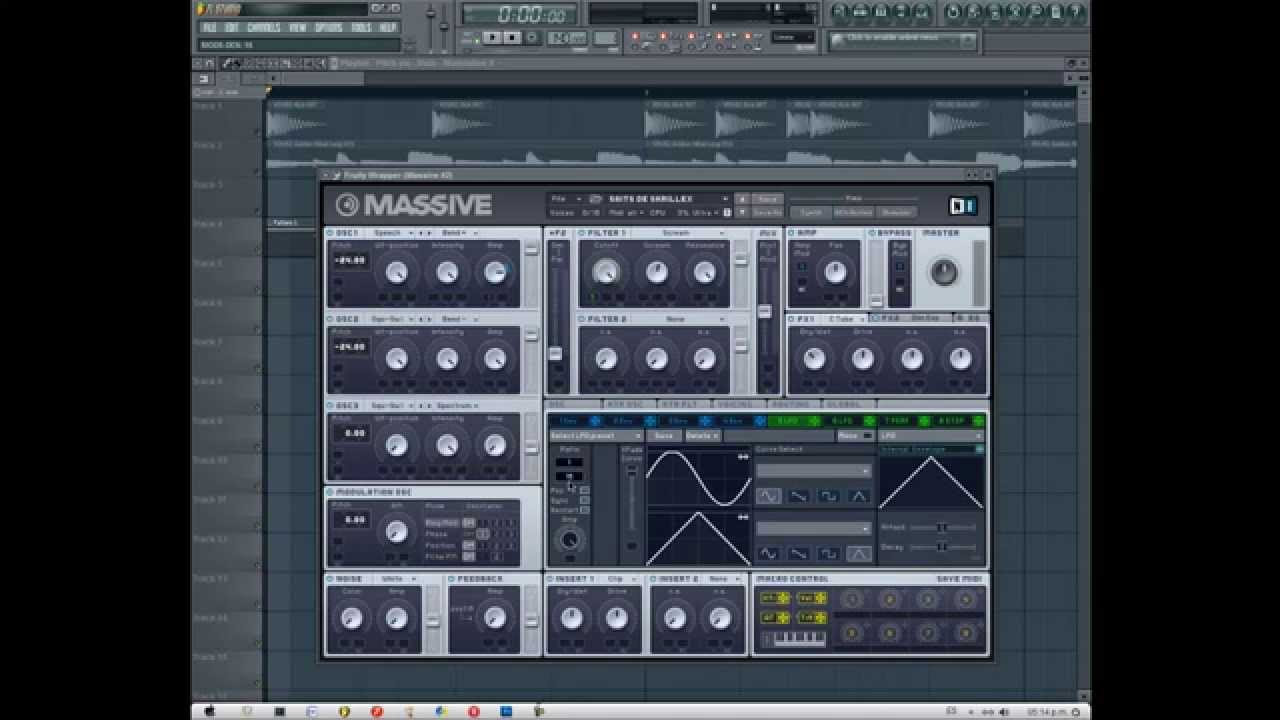Open the OPTIONS menu in FL Studio
Screen dimensions: 1280x720
click(x=328, y=28)
